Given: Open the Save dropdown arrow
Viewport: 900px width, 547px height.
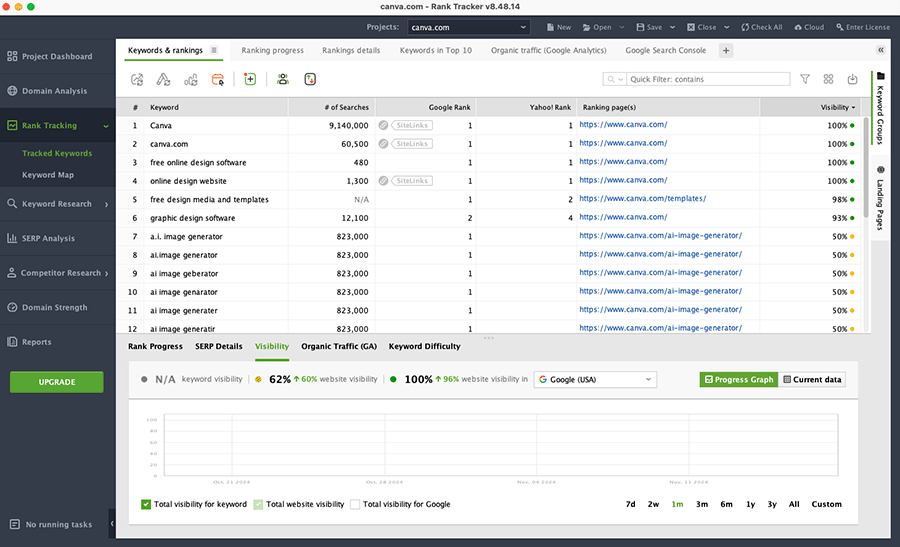Looking at the screenshot, I should pos(672,27).
